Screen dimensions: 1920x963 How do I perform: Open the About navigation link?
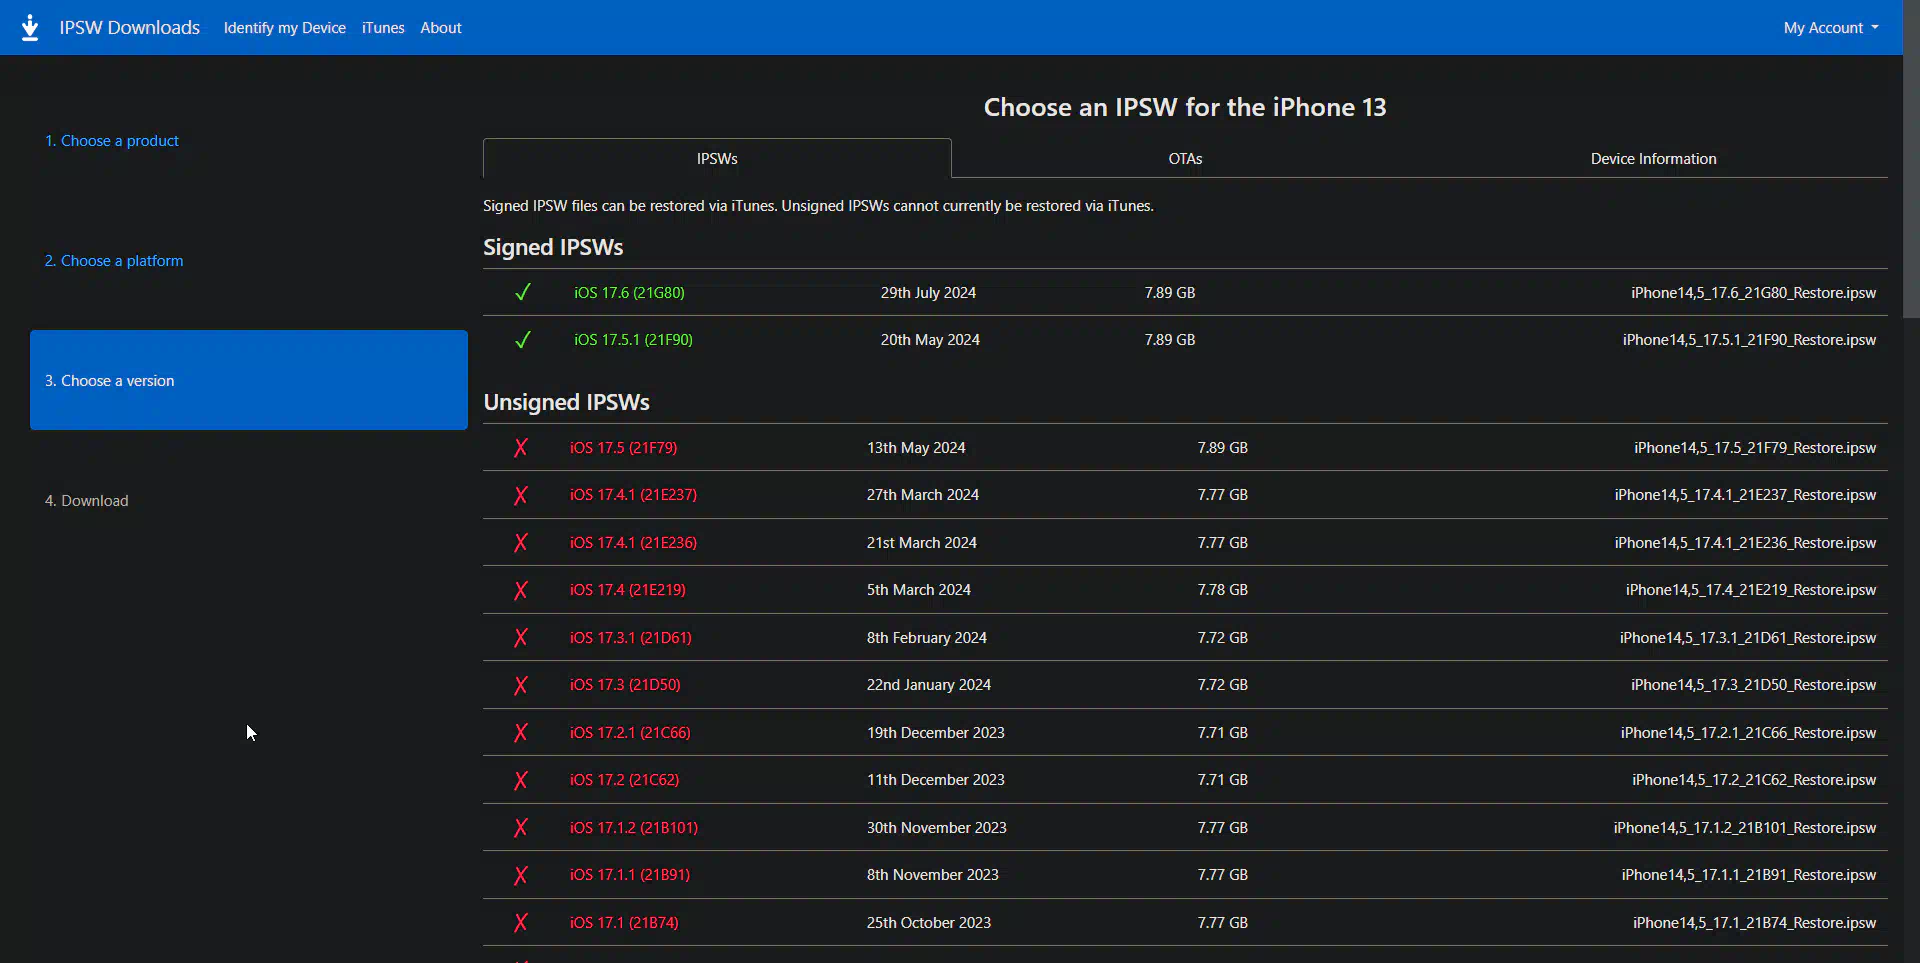441,28
